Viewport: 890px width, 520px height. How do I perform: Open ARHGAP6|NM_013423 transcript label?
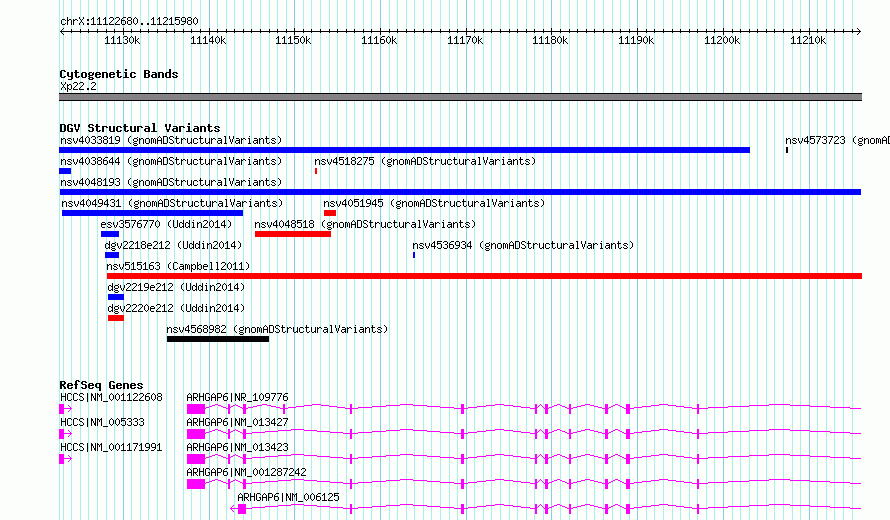[237, 447]
